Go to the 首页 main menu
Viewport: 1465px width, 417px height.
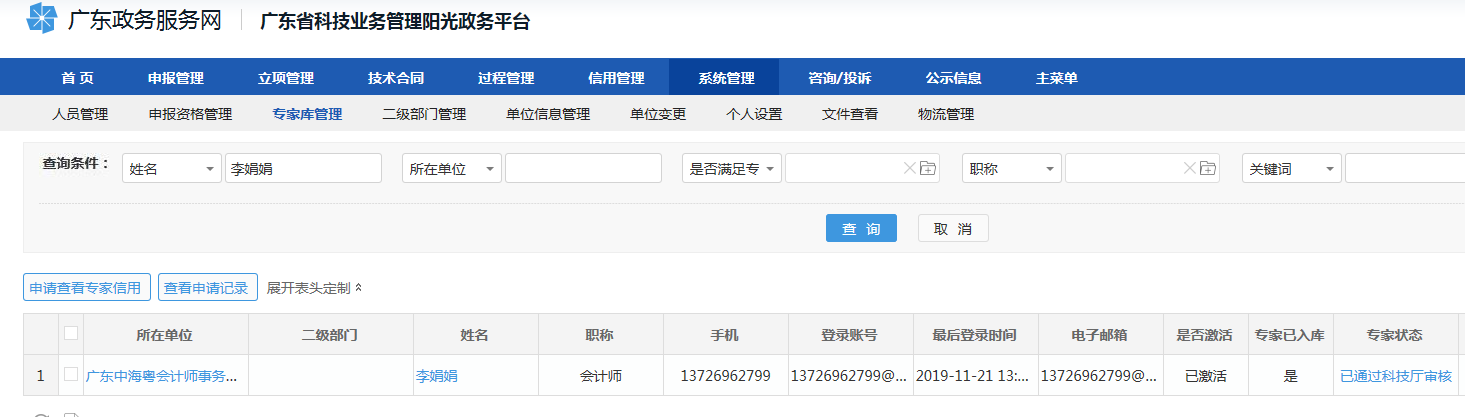pos(78,78)
